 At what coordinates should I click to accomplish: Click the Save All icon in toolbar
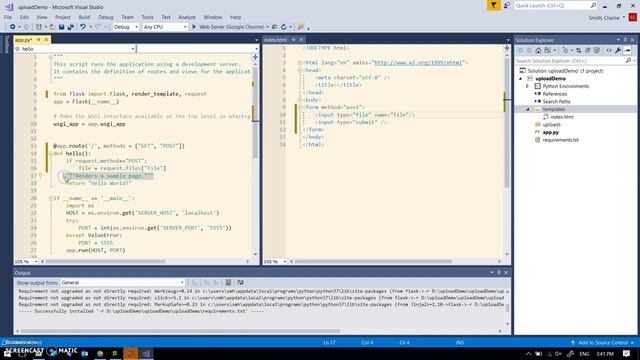(x=70, y=27)
